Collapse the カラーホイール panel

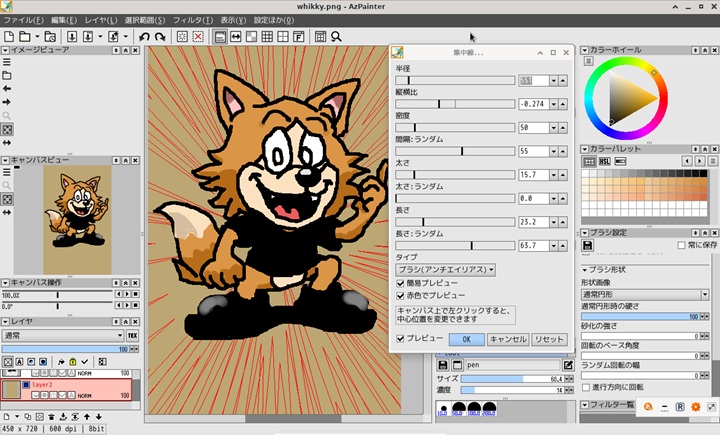585,50
